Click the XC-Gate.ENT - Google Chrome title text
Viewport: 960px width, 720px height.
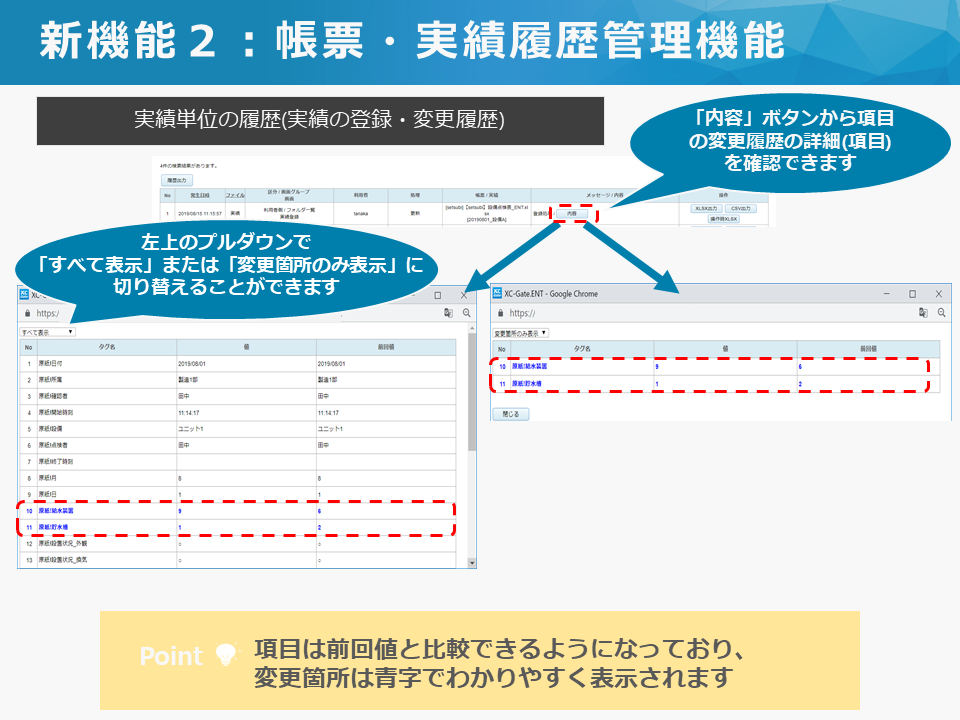(x=550, y=294)
